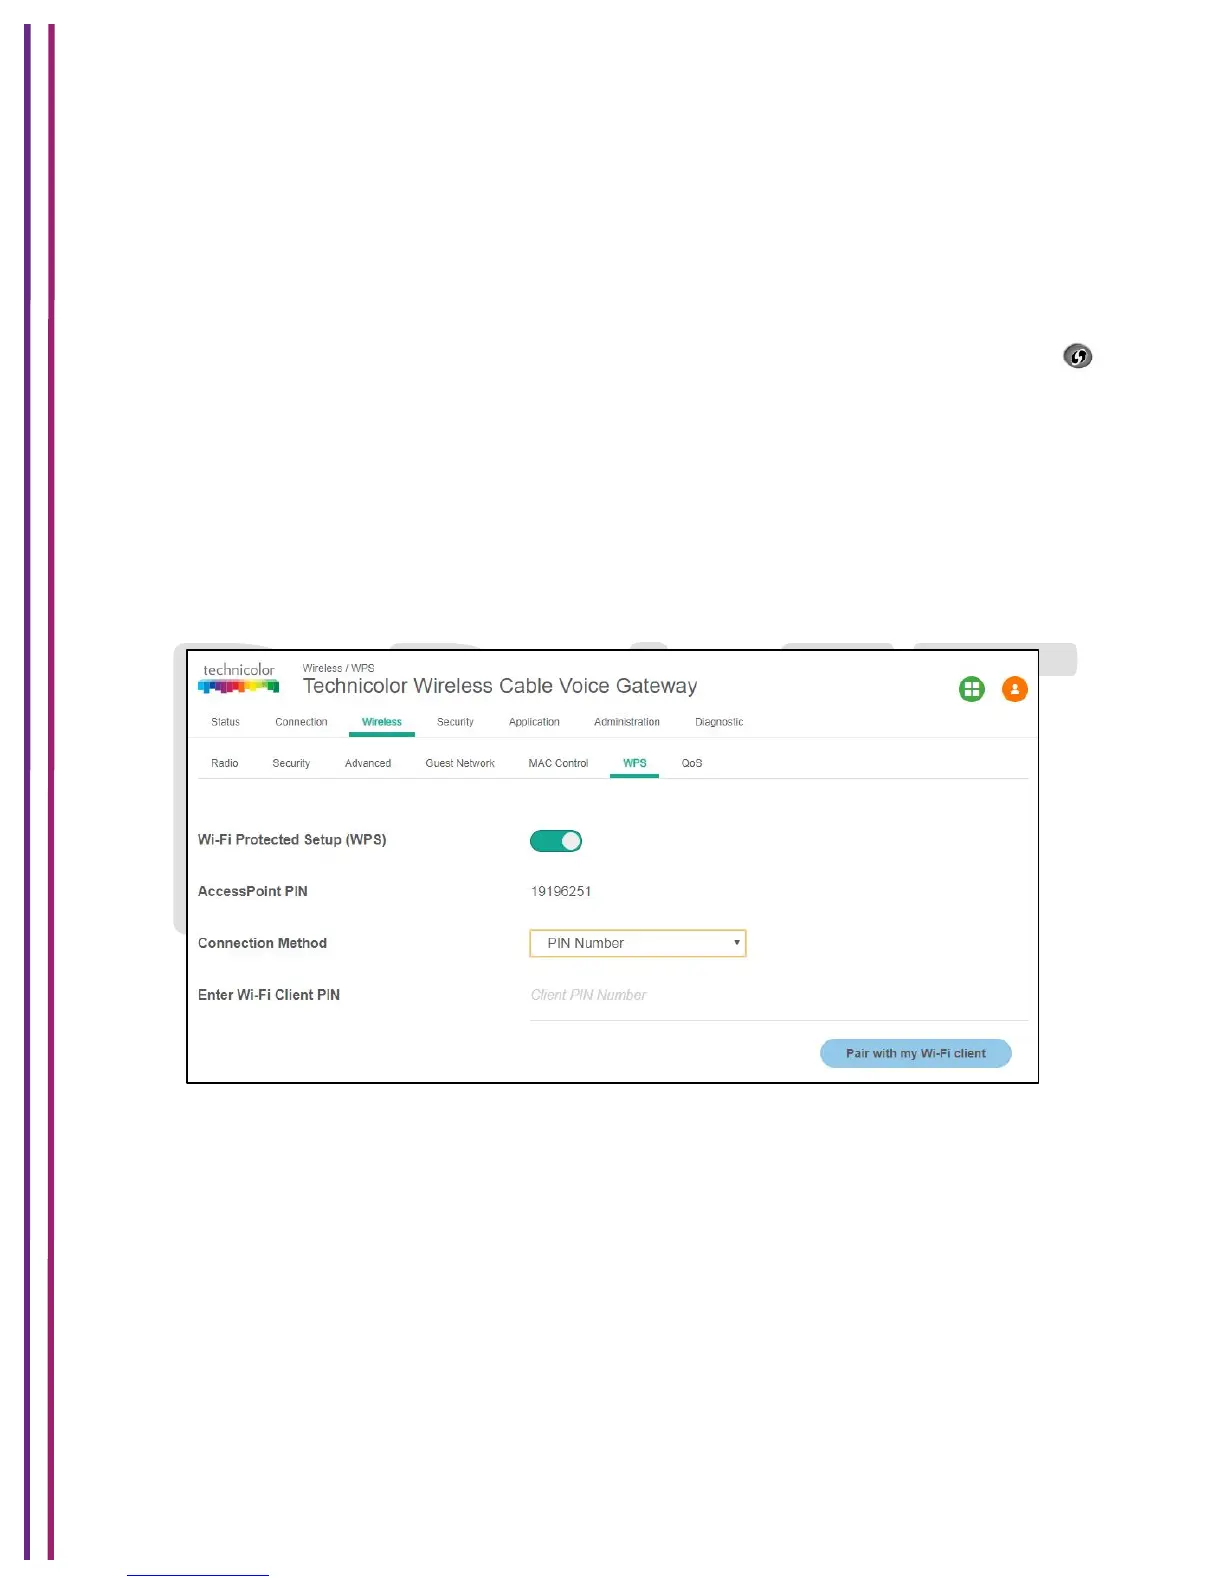The image size is (1224, 1584).
Task: Open the Diagnostic tab
Action: (x=719, y=722)
